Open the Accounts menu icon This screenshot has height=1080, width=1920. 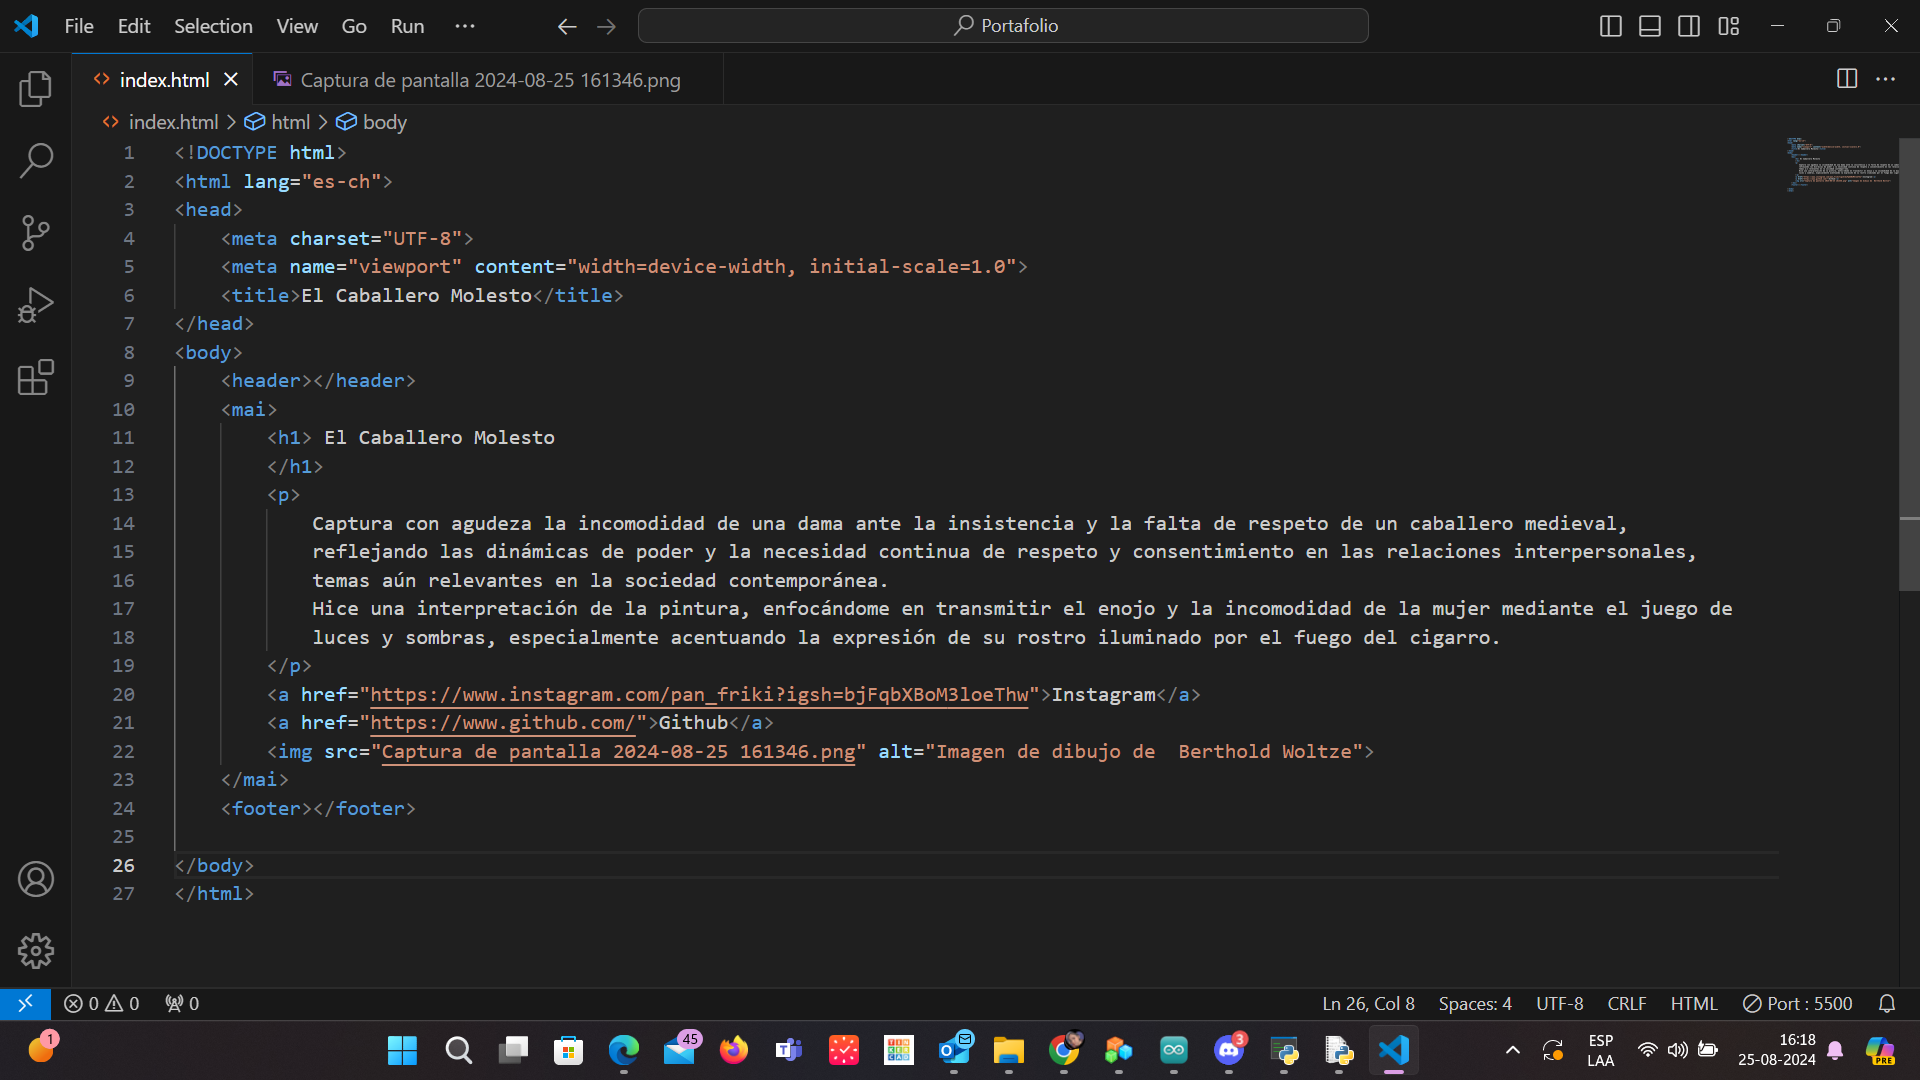[x=36, y=879]
